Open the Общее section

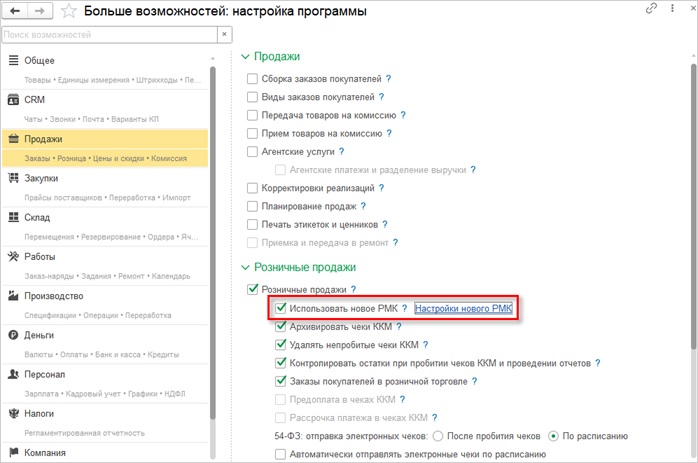coord(105,70)
